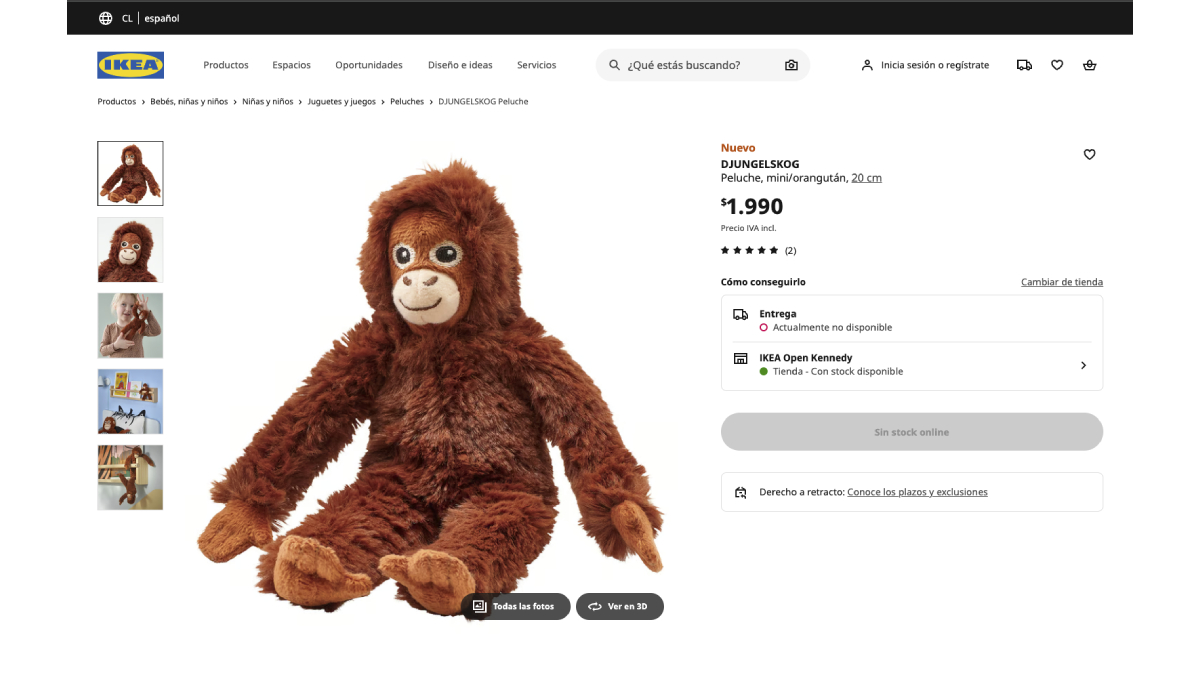This screenshot has height=675, width=1200.
Task: Open the favorites heart in header
Action: pos(1057,65)
